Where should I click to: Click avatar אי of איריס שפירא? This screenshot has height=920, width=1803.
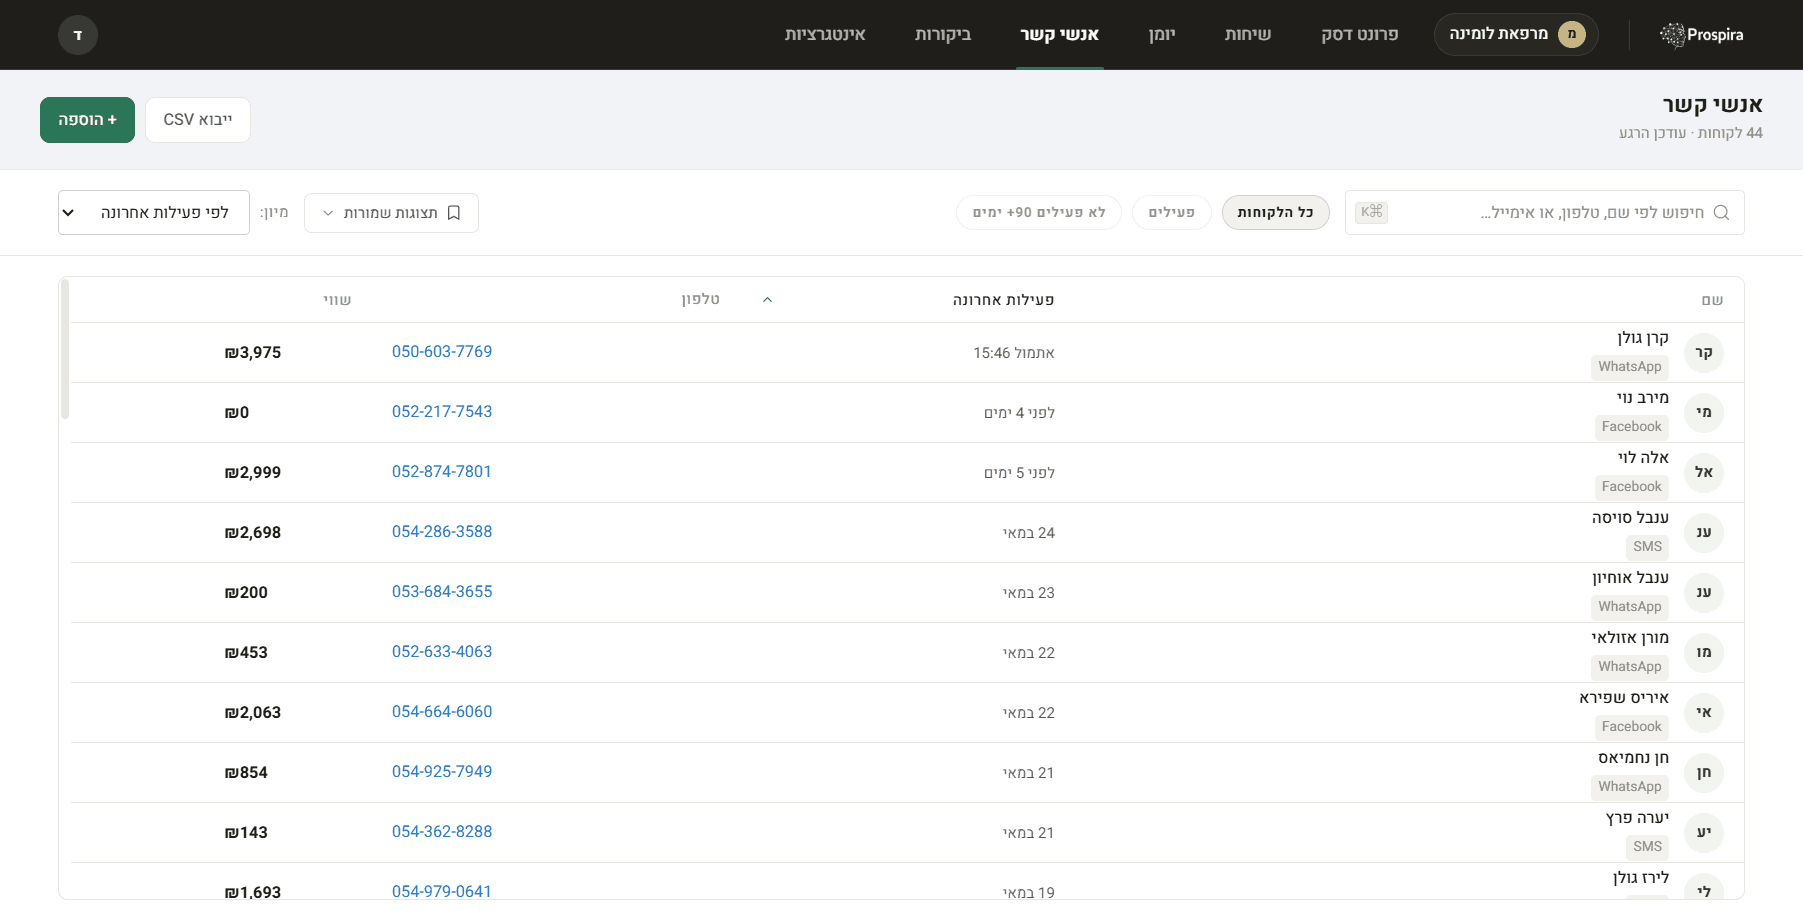(1704, 712)
